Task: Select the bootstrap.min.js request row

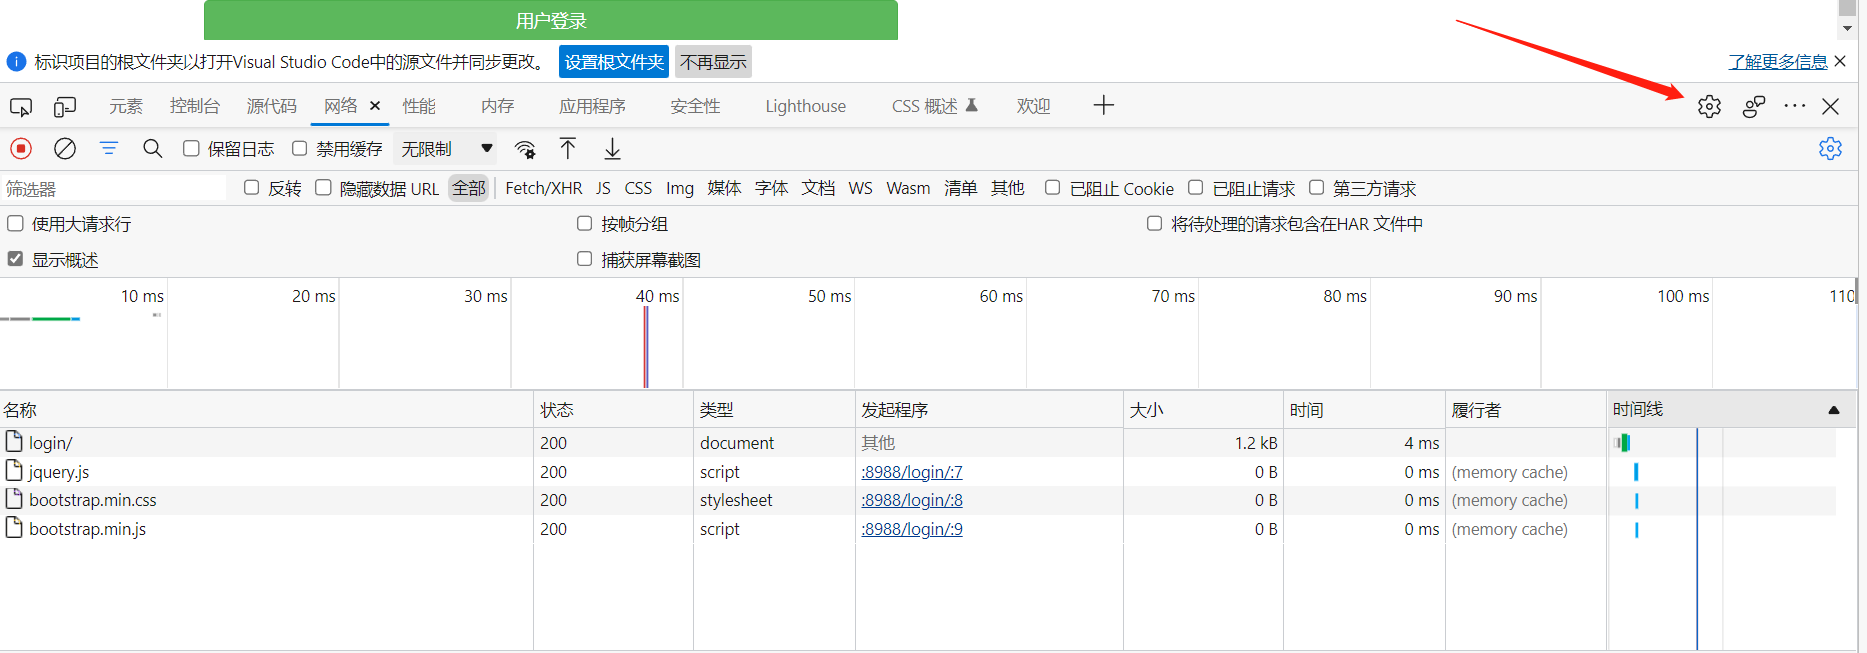Action: point(918,529)
